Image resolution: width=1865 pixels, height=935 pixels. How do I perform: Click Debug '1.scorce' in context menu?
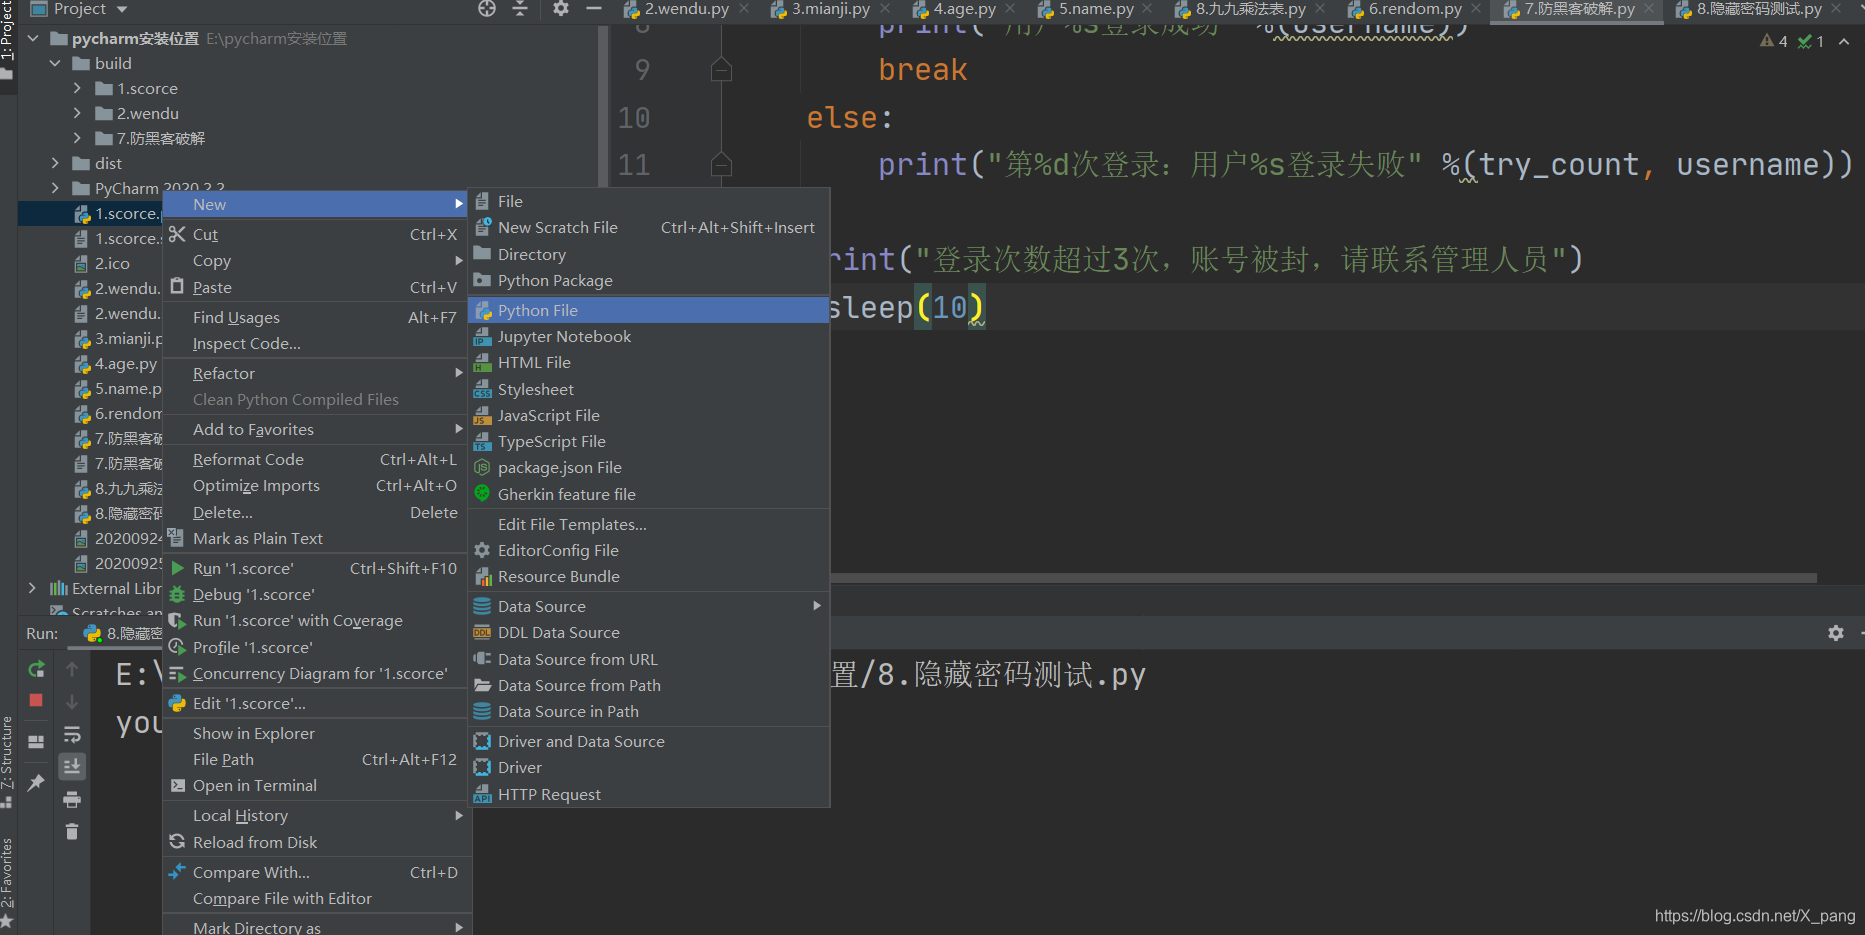pyautogui.click(x=315, y=594)
